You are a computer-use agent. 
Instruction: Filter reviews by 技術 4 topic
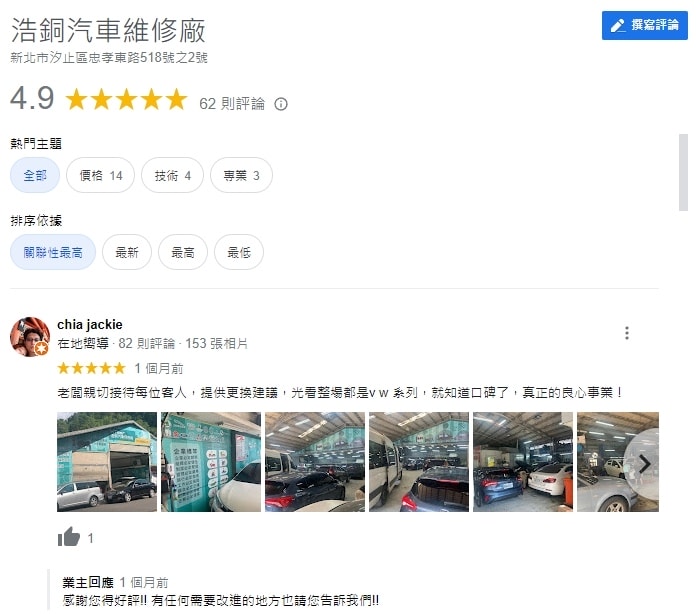[172, 175]
